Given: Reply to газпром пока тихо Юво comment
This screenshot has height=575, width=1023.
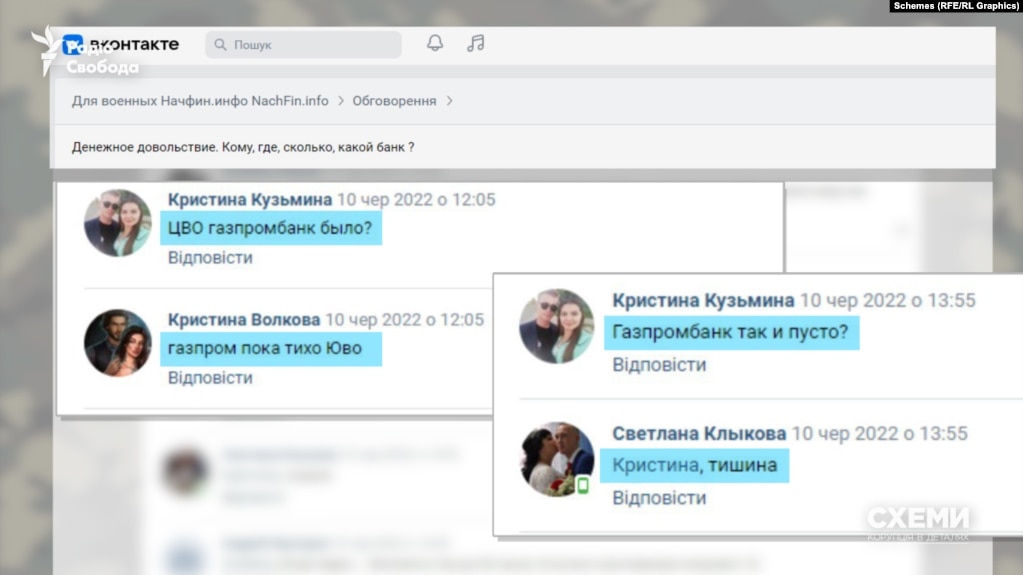Looking at the screenshot, I should coord(210,378).
